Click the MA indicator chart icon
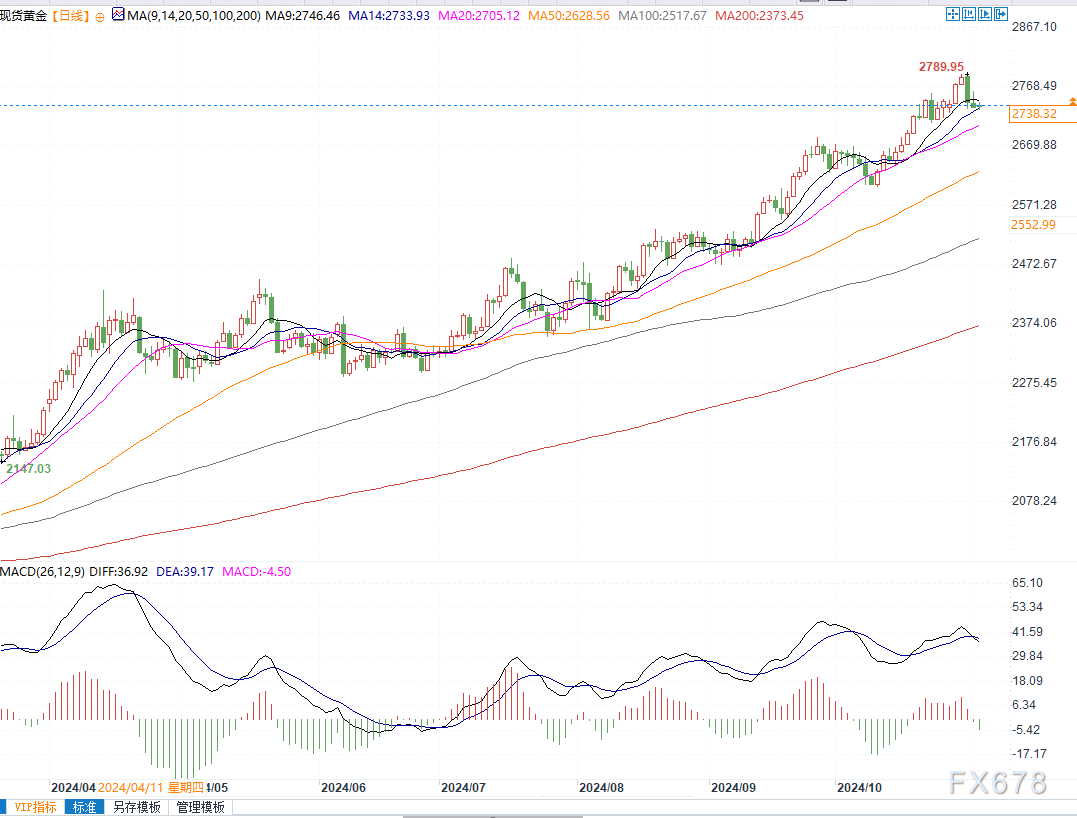Image resolution: width=1077 pixels, height=818 pixels. click(x=118, y=16)
